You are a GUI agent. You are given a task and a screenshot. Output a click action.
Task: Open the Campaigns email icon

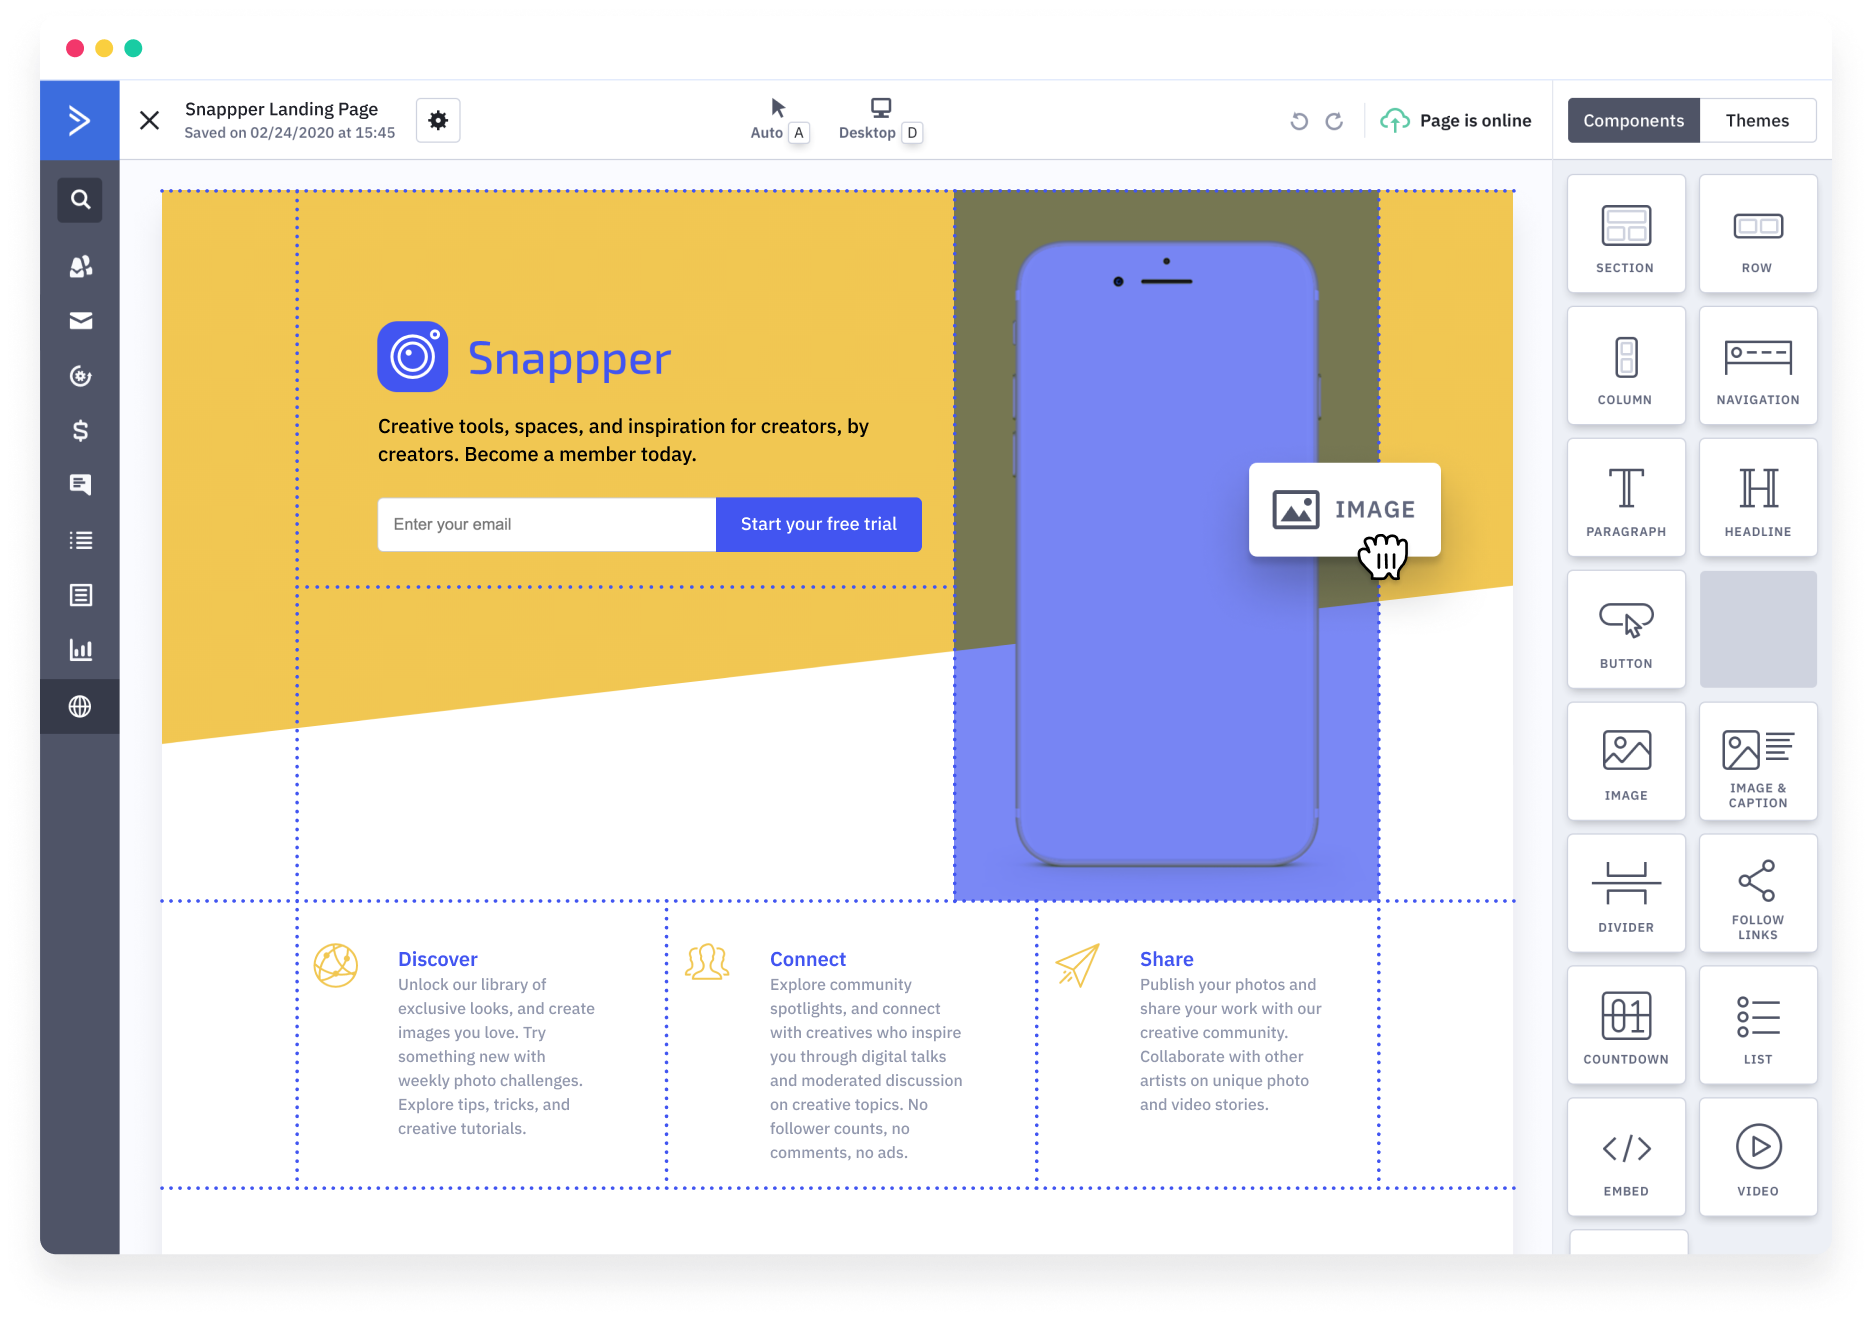[80, 320]
